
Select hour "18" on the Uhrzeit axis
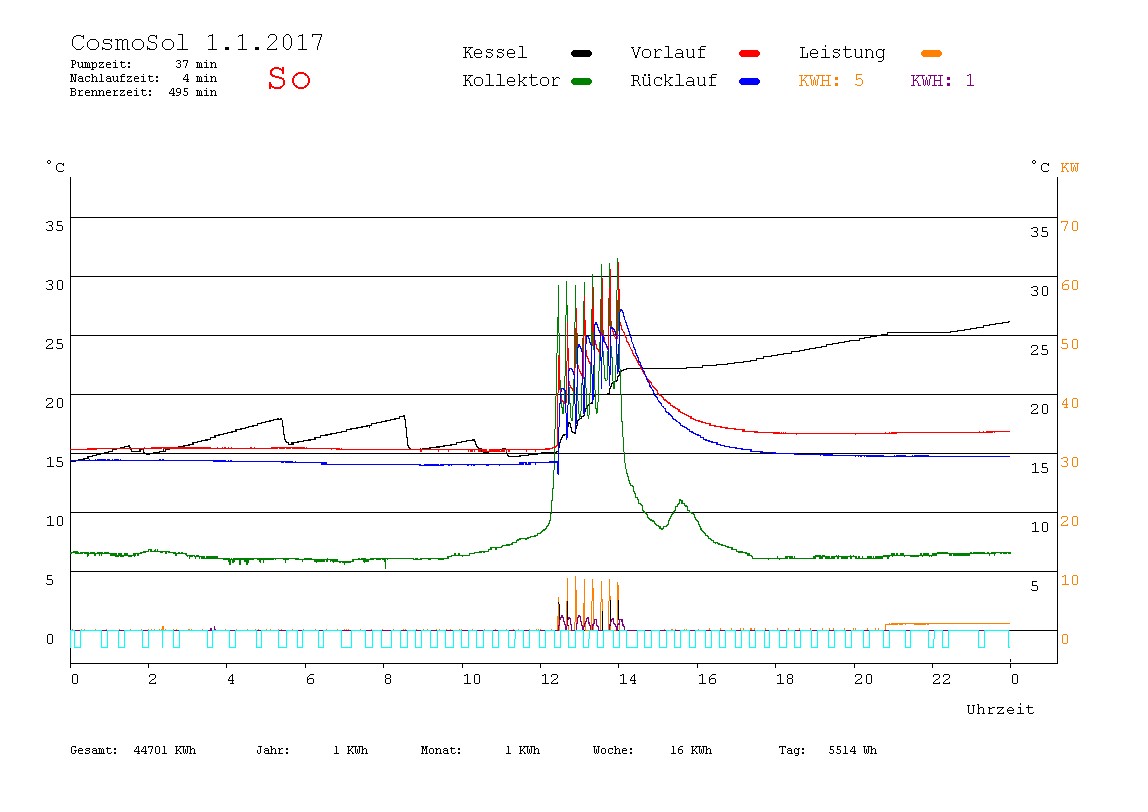point(784,679)
